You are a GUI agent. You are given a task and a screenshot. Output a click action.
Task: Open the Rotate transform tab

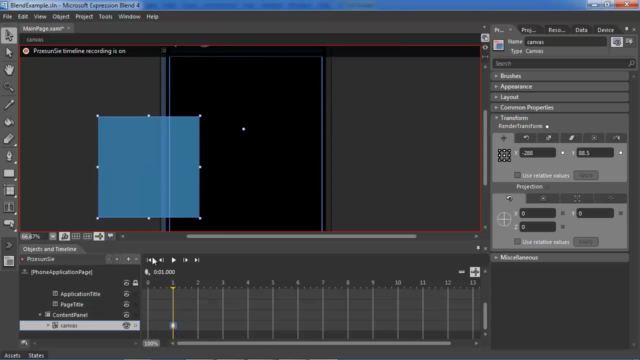pos(526,138)
